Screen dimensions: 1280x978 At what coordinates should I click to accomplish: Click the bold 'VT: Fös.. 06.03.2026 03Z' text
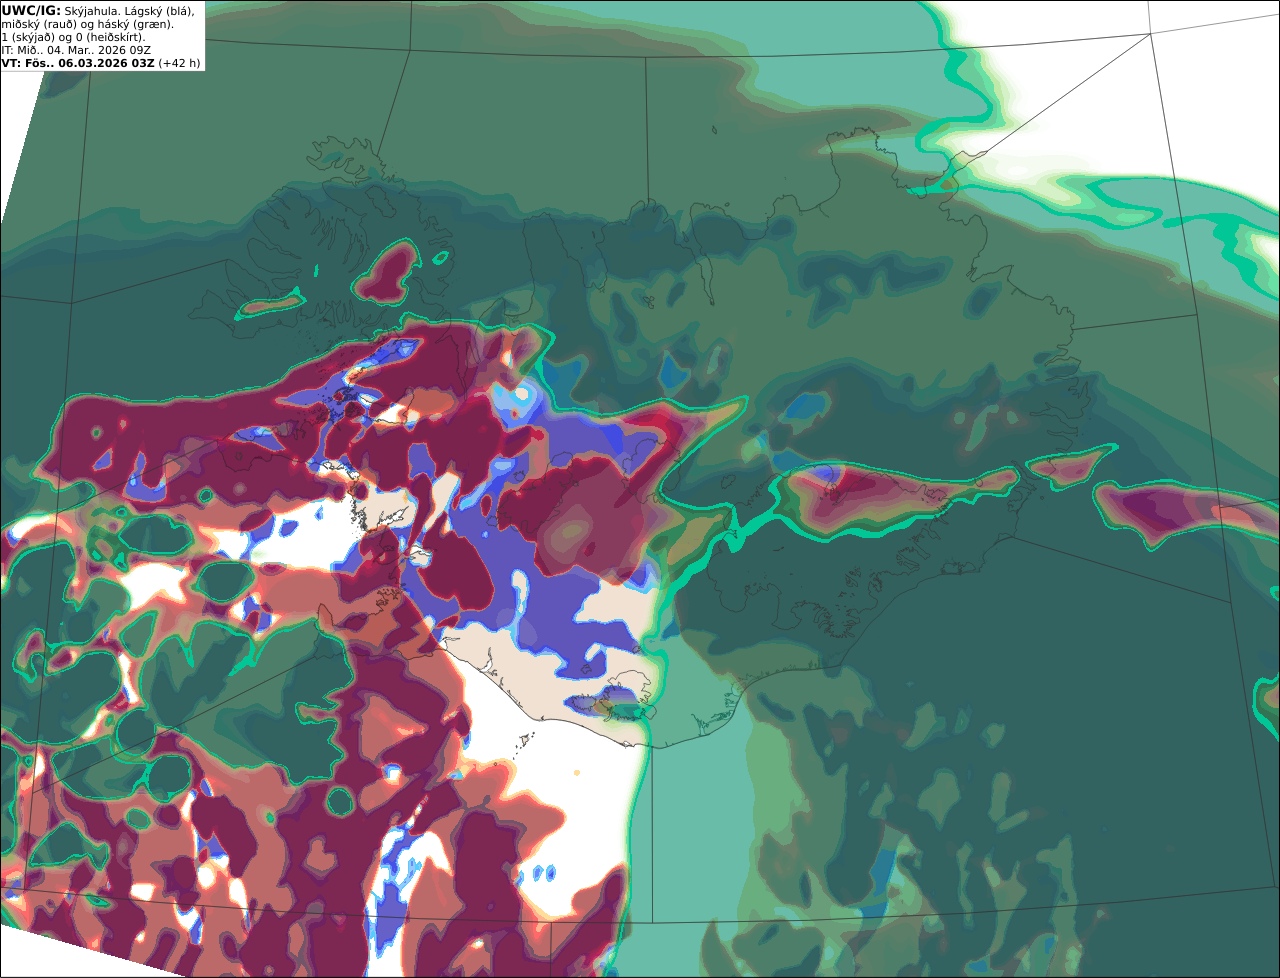(78, 63)
